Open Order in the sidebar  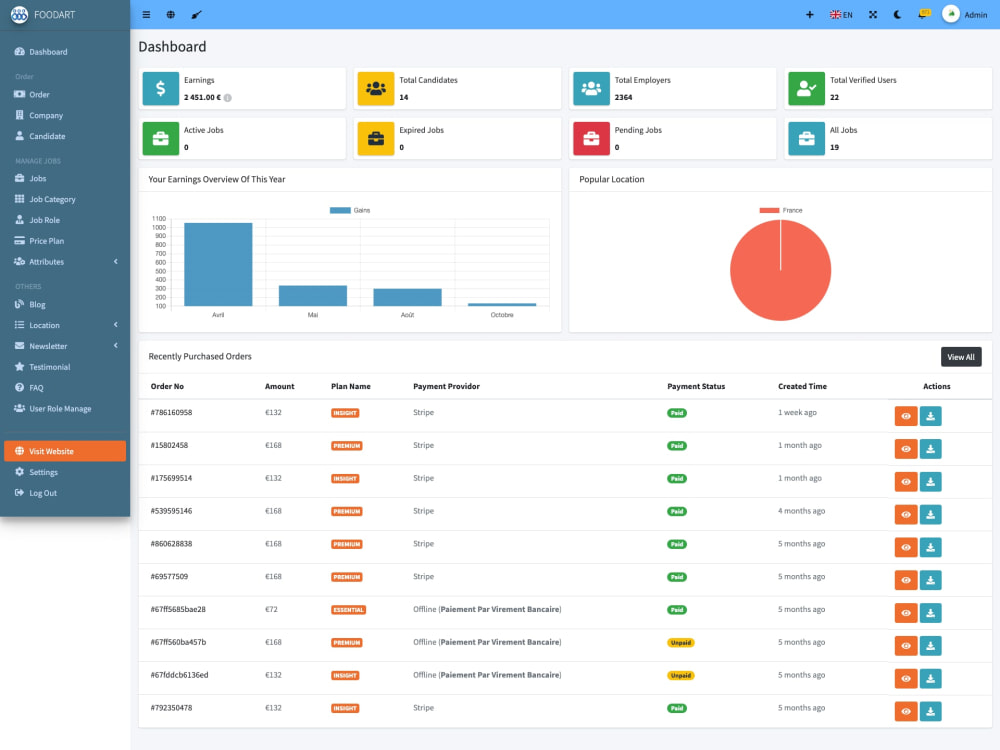(x=65, y=94)
